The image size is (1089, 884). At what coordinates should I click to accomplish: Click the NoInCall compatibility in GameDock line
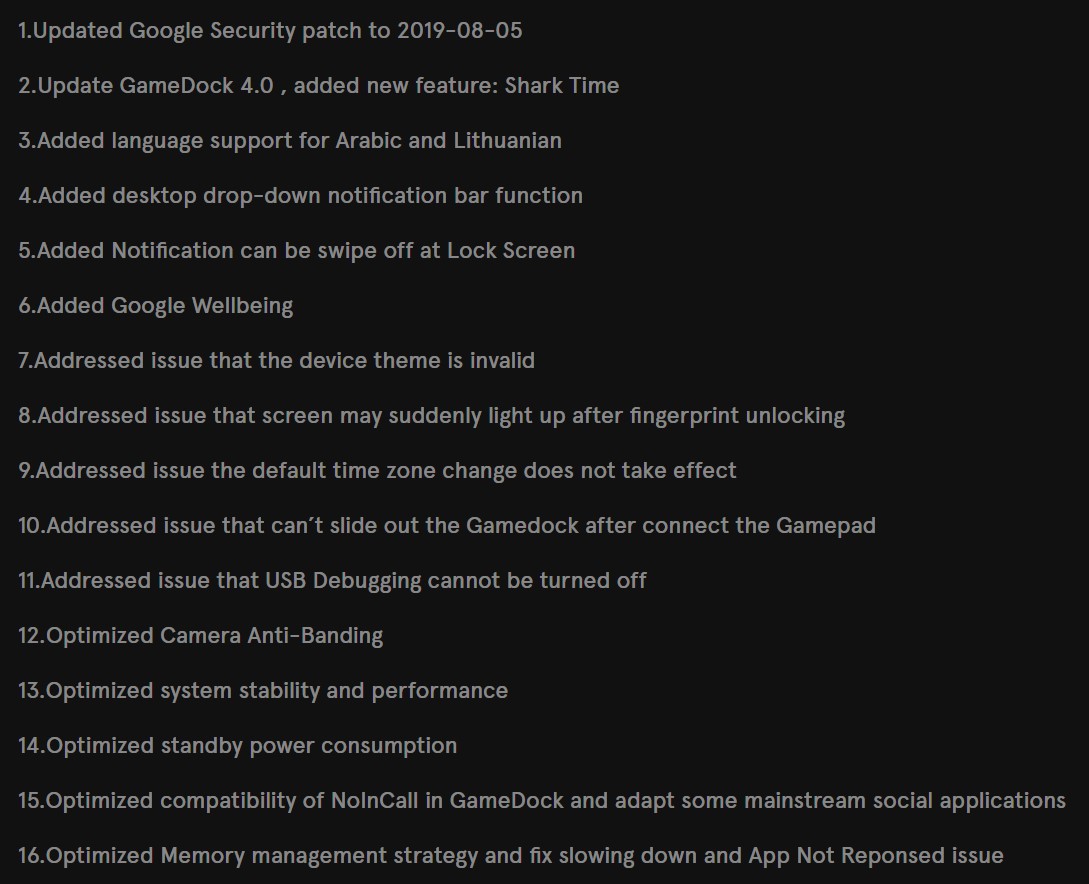(x=542, y=801)
